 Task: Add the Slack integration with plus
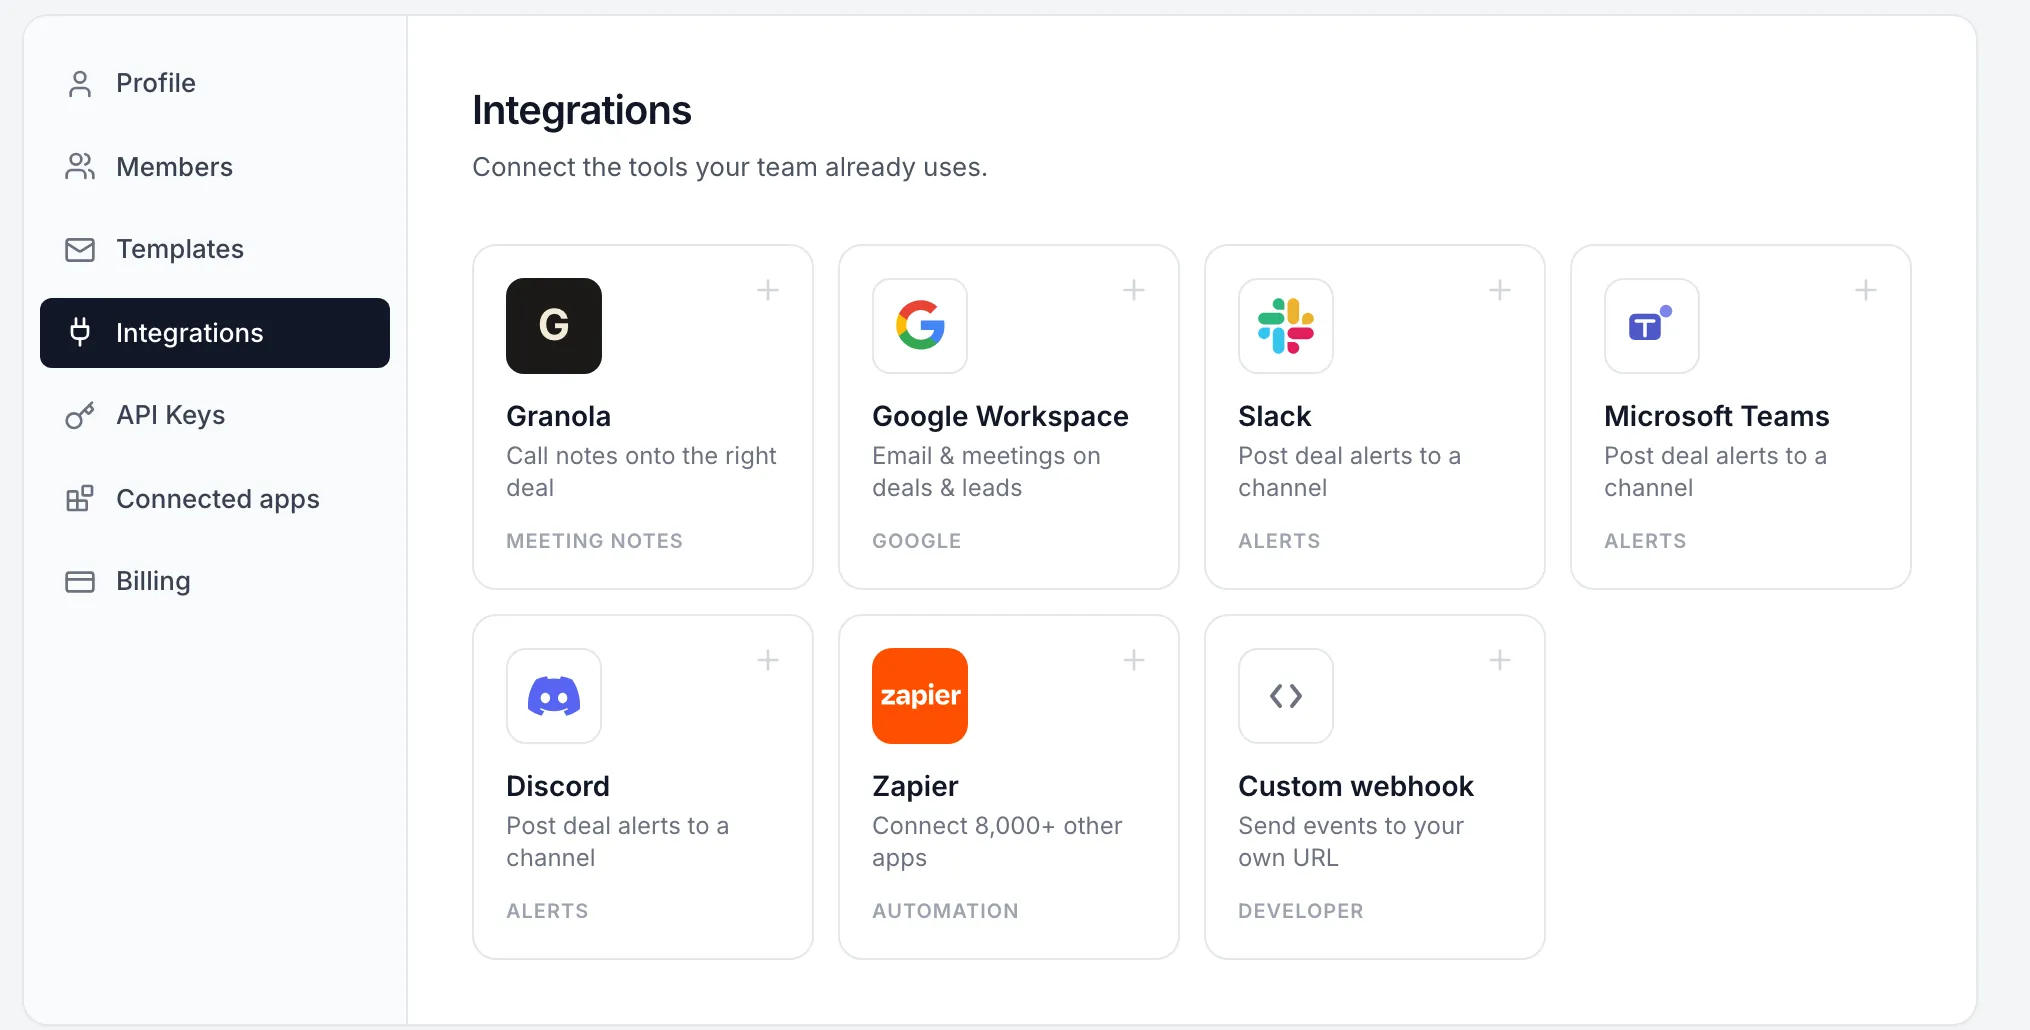pyautogui.click(x=1500, y=290)
